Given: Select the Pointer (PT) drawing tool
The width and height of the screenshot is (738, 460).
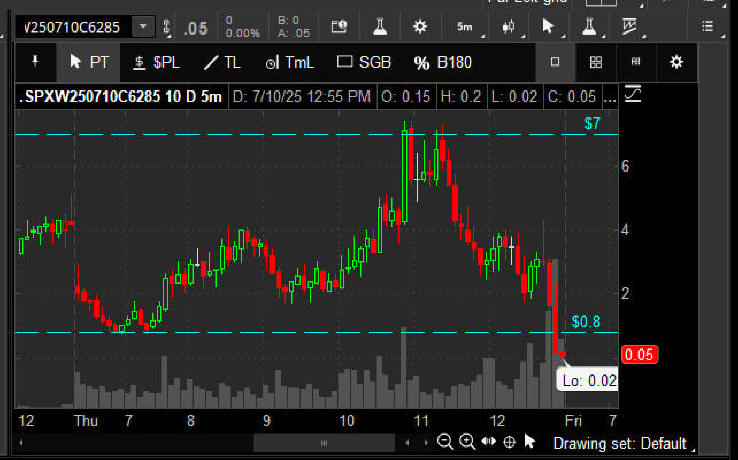Looking at the screenshot, I should [x=89, y=62].
